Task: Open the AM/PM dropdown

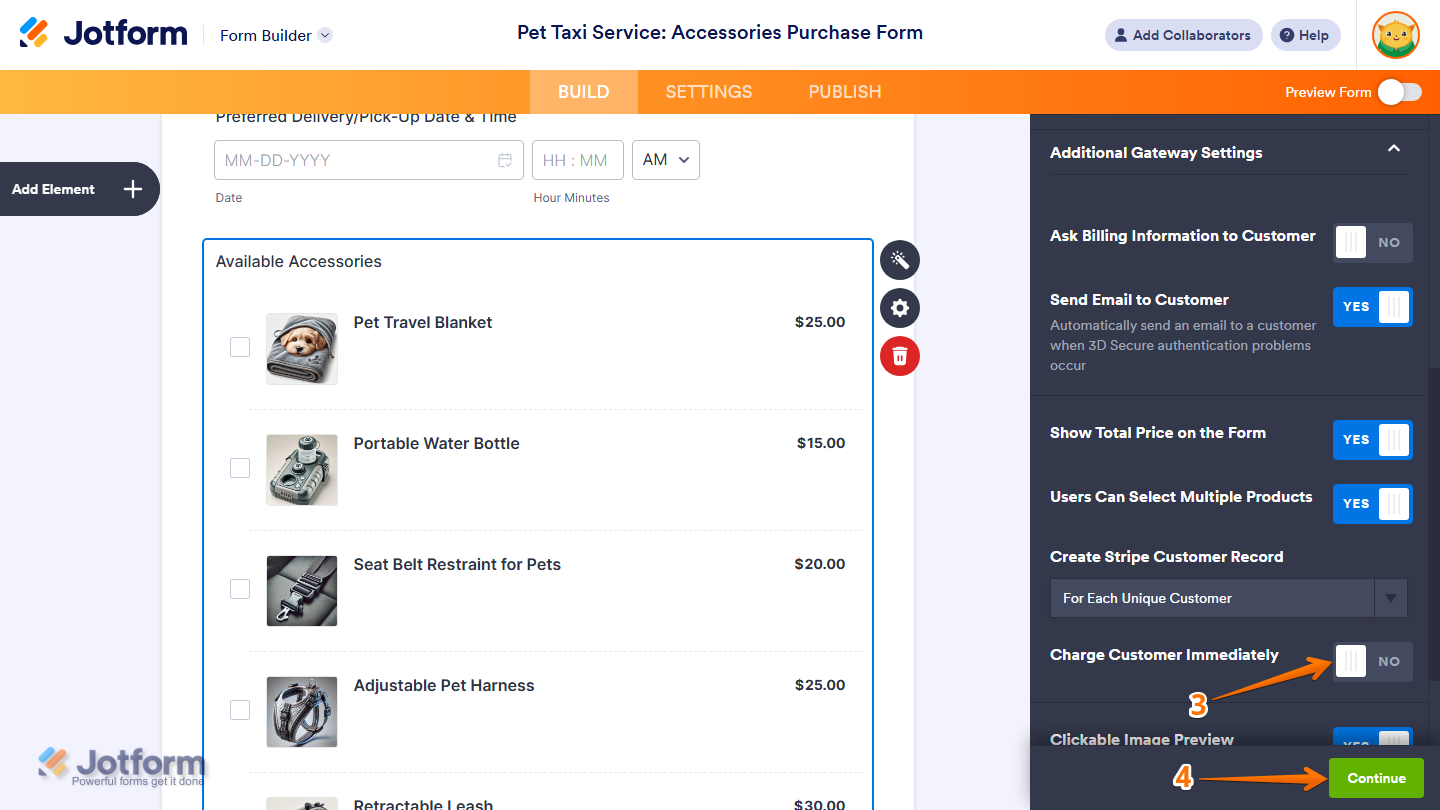Action: pyautogui.click(x=666, y=160)
